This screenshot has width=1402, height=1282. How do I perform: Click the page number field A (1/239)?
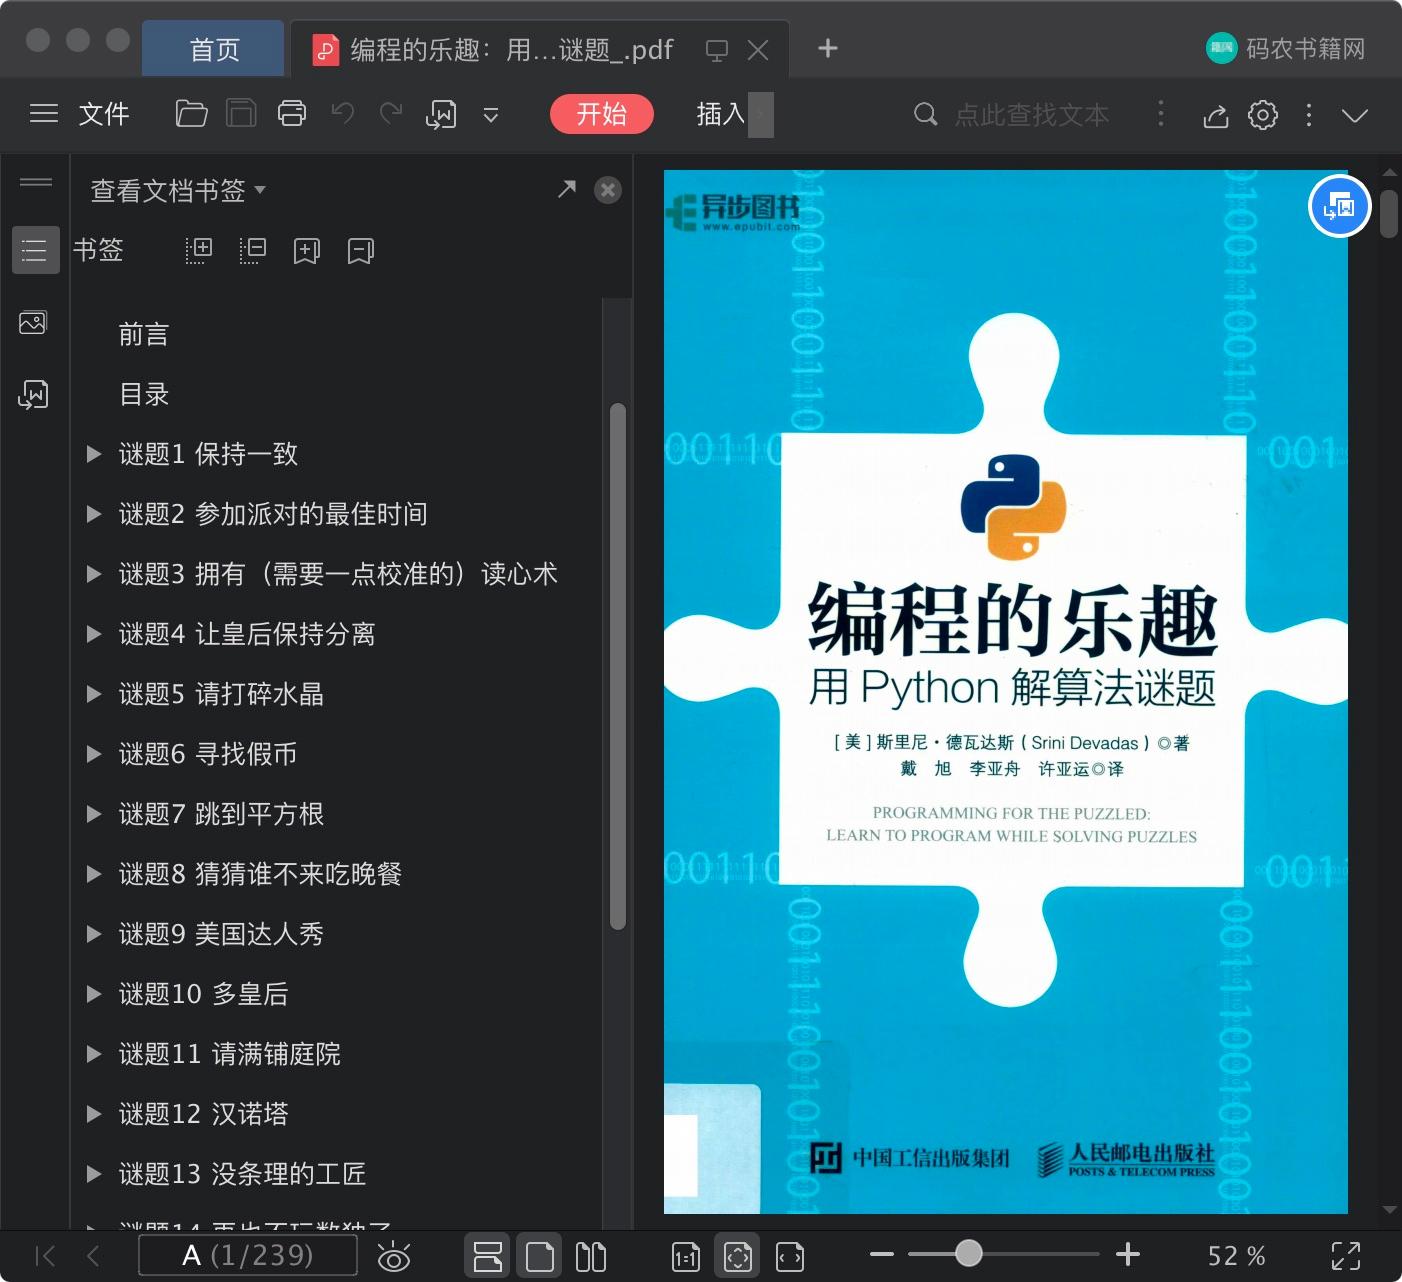pyautogui.click(x=248, y=1255)
